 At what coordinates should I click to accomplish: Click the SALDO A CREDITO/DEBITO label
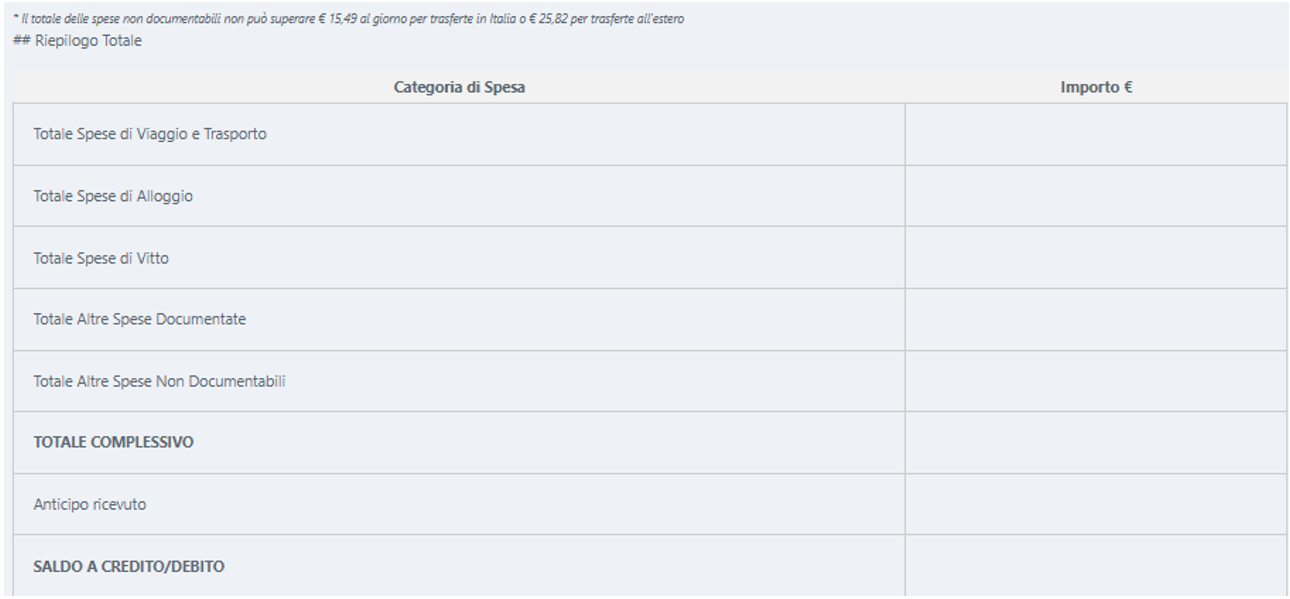(129, 567)
